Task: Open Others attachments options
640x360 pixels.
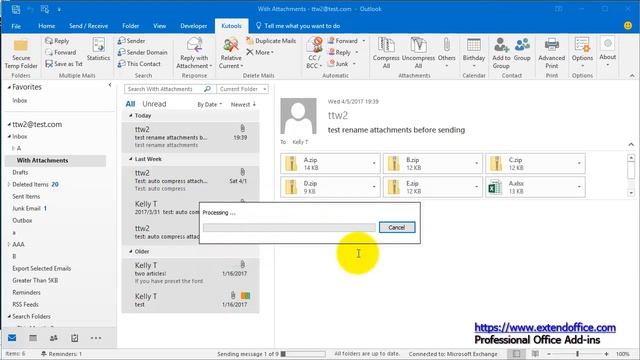Action: [447, 53]
